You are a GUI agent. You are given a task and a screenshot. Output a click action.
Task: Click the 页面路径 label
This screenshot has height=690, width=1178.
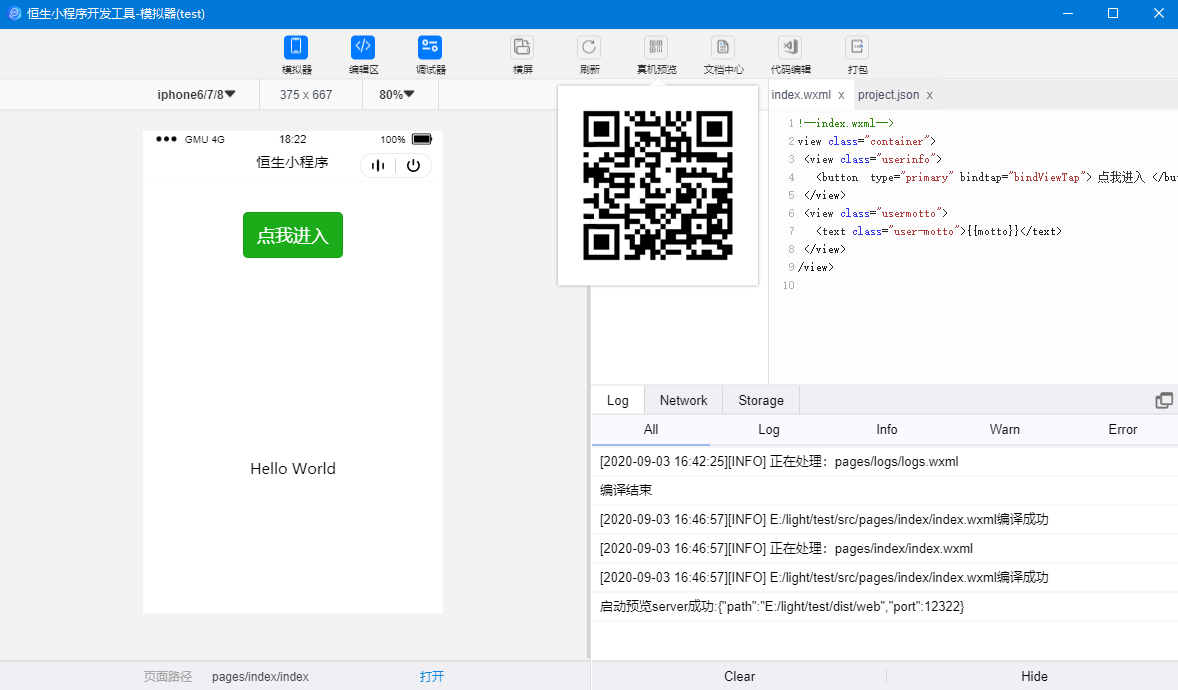(x=168, y=676)
